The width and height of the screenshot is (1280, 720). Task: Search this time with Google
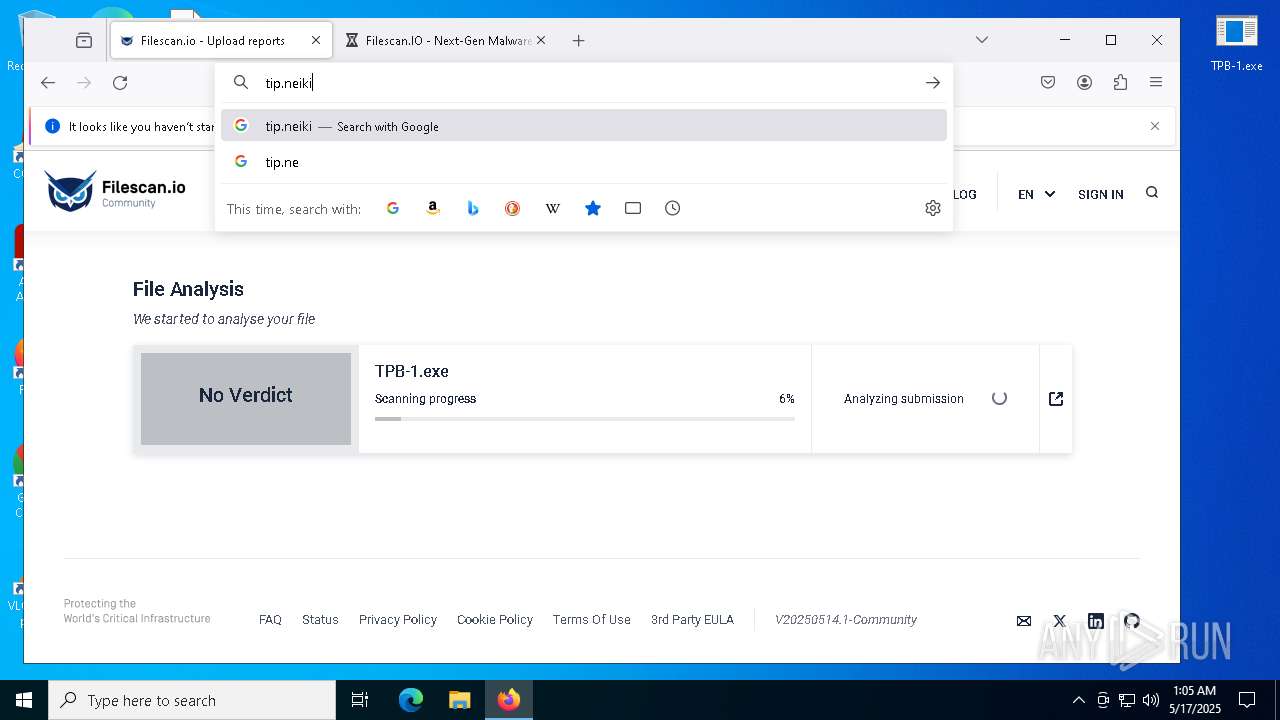click(x=392, y=208)
